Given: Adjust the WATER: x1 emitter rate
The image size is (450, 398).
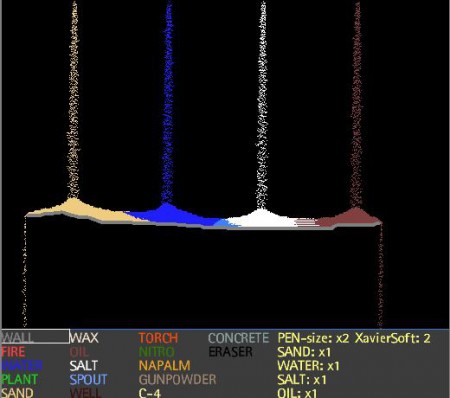Looking at the screenshot, I should click(x=308, y=366).
